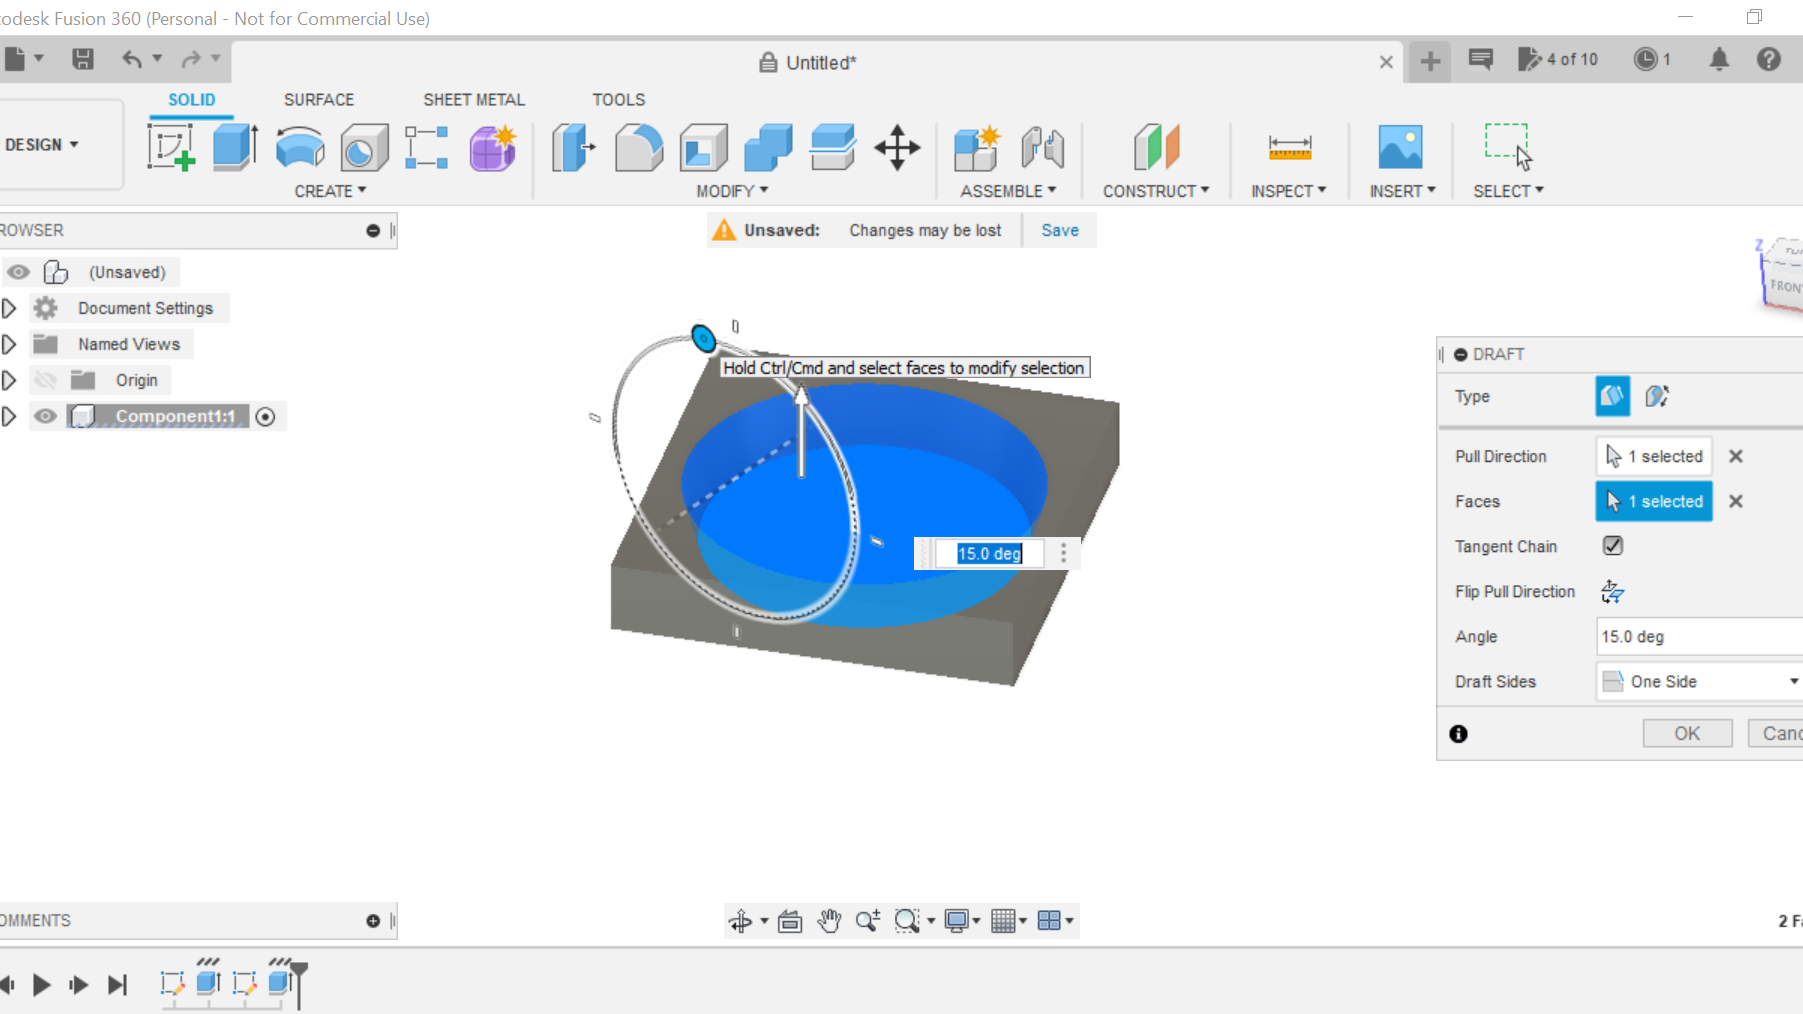Toggle the Tangent Chain checkbox

1612,546
